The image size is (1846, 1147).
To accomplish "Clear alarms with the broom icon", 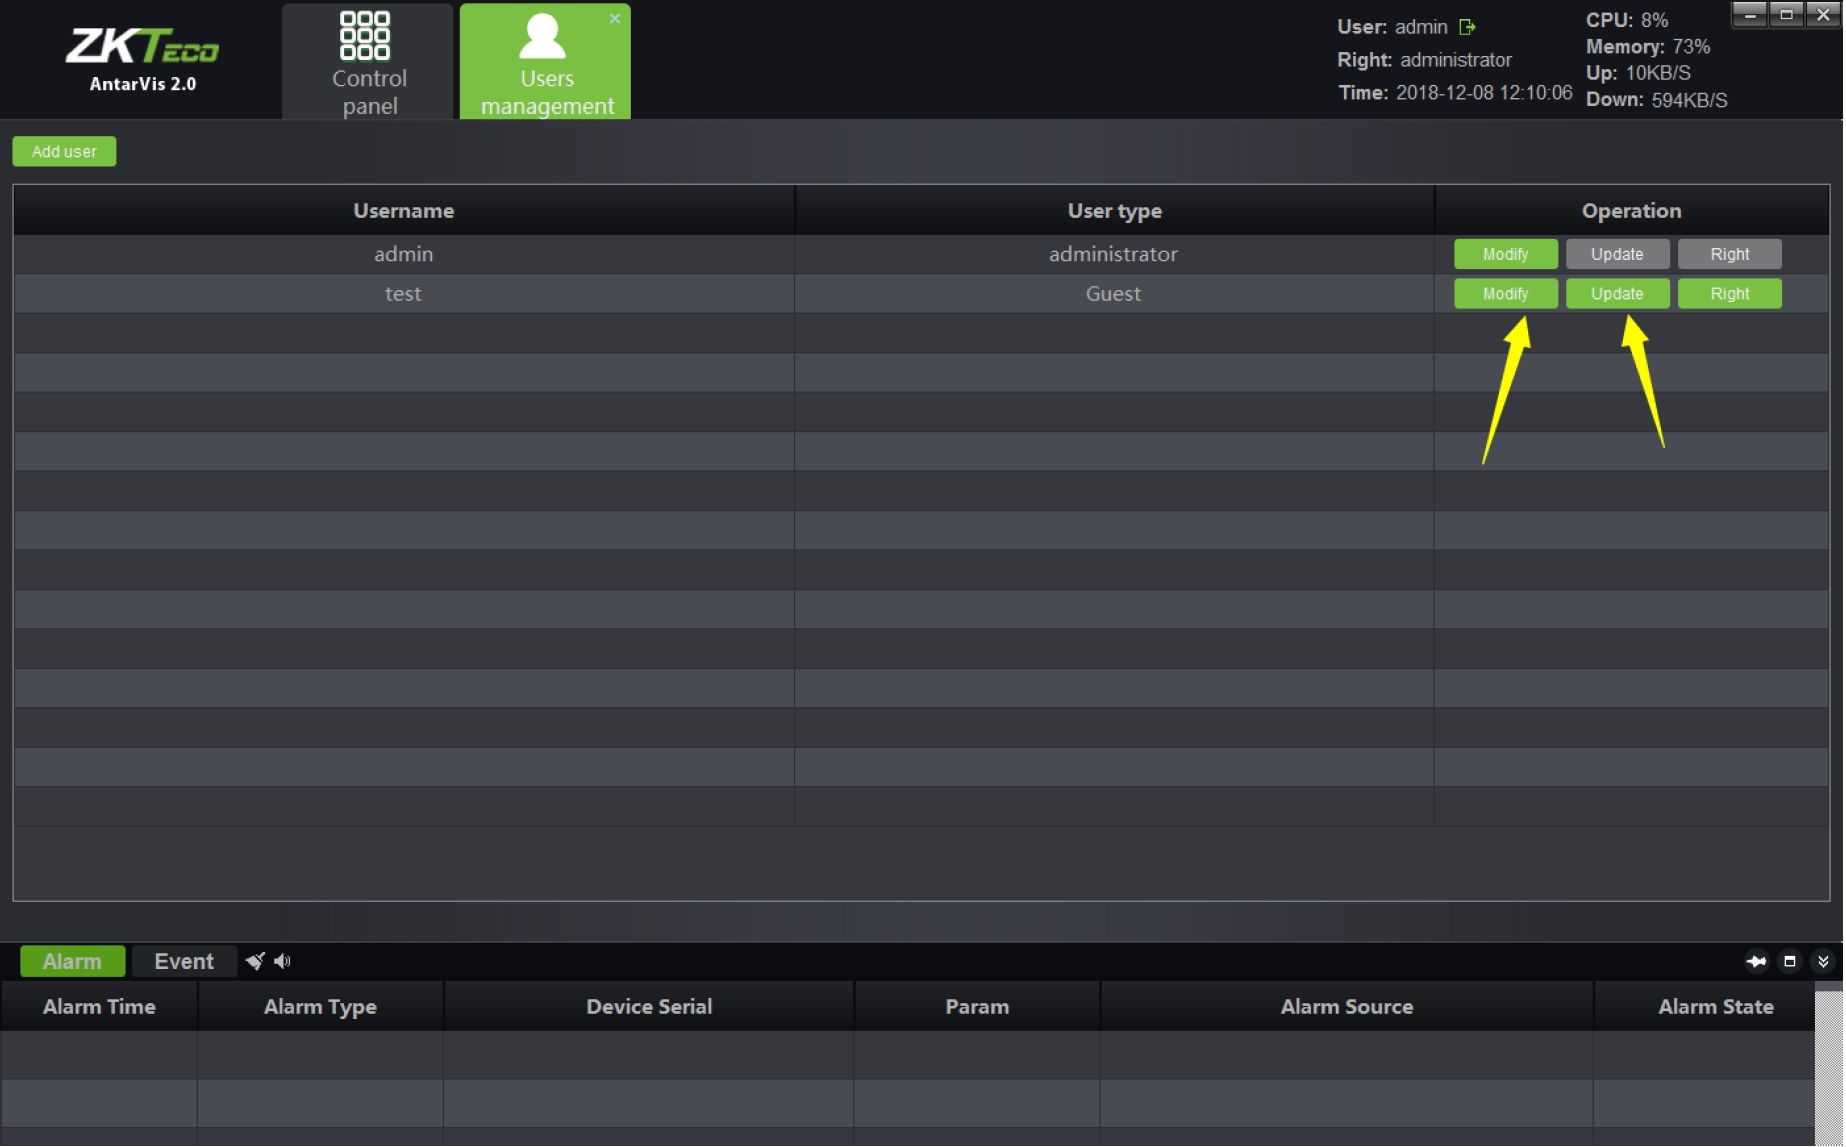I will [x=255, y=962].
